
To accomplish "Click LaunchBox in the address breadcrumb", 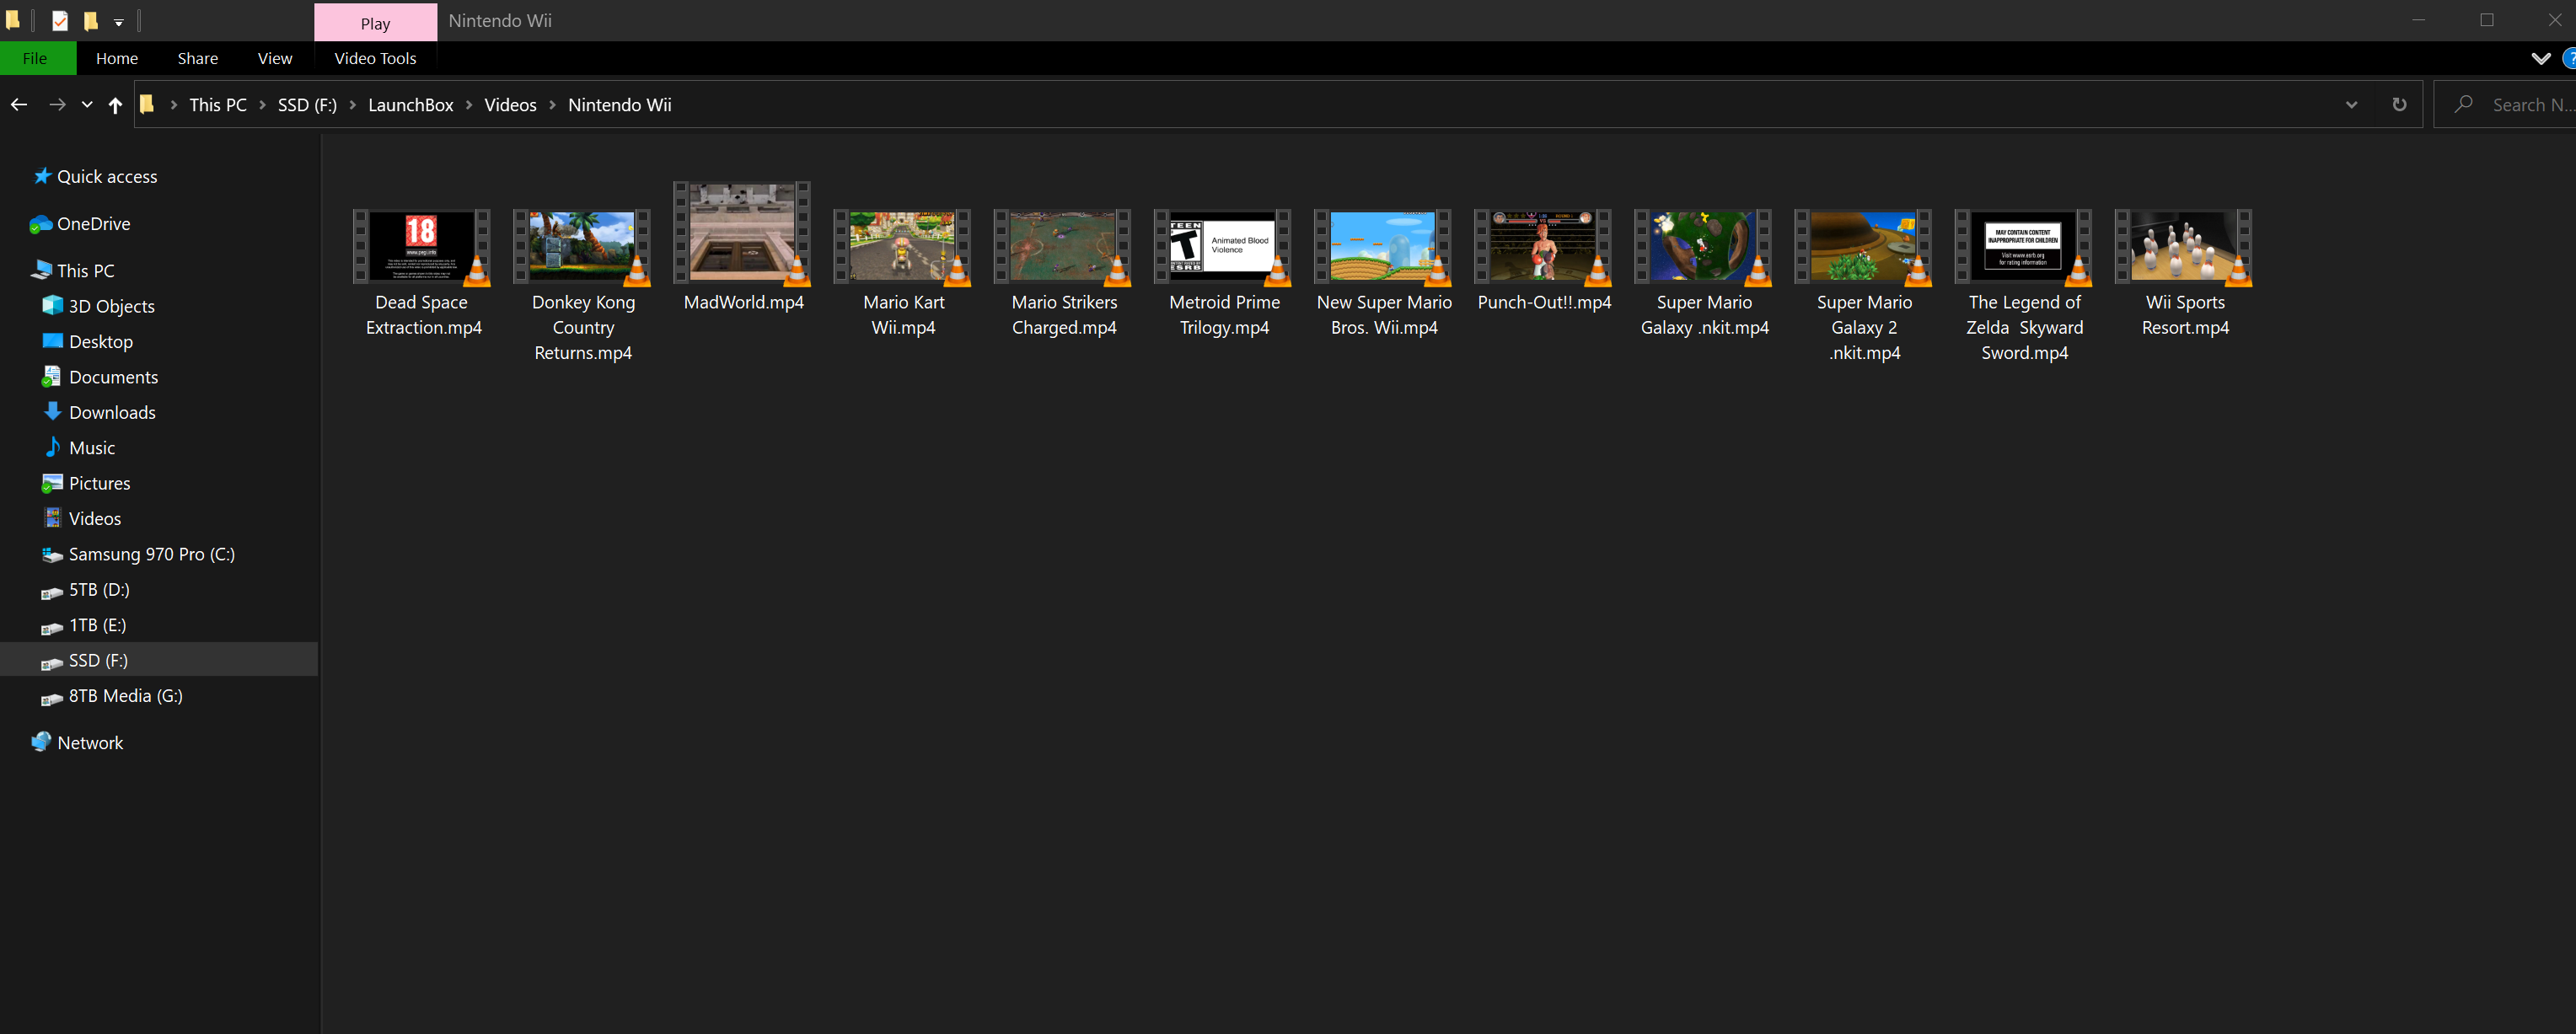I will click(411, 105).
